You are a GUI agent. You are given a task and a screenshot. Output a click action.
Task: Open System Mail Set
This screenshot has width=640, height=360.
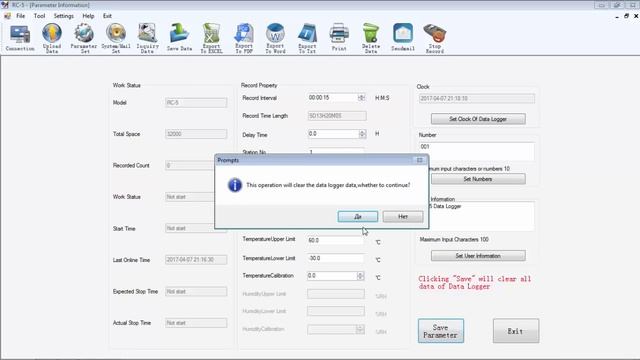[116, 38]
